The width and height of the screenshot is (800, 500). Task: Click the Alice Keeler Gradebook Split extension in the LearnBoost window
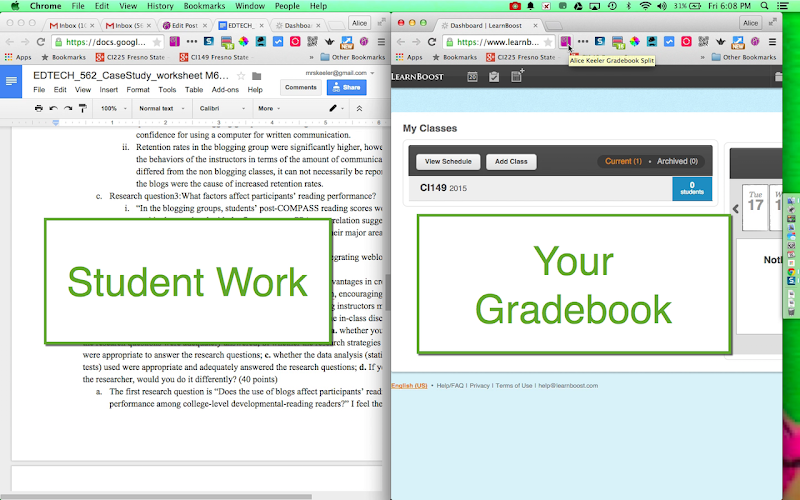tap(565, 42)
